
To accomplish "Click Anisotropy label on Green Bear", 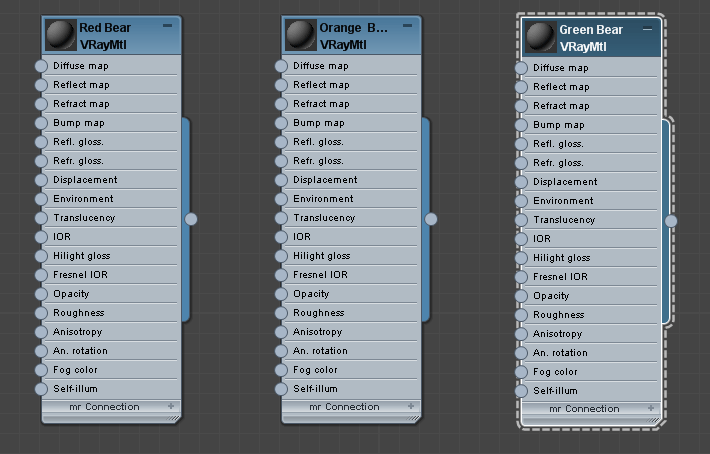I will [557, 334].
